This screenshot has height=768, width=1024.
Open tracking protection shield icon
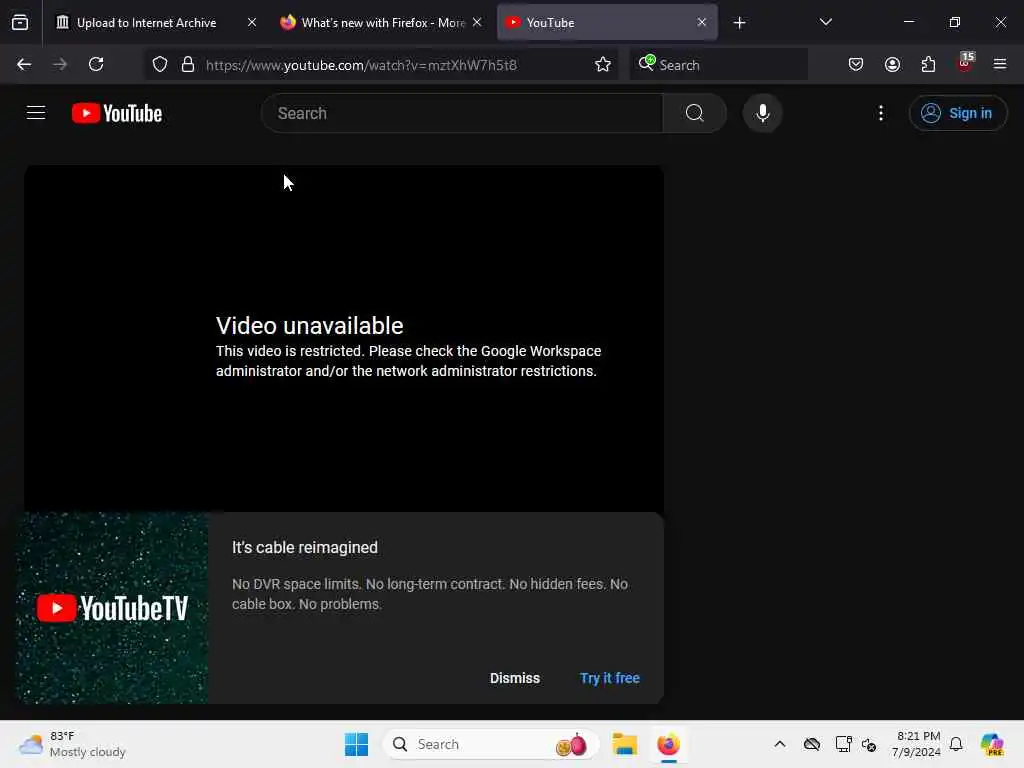click(160, 64)
